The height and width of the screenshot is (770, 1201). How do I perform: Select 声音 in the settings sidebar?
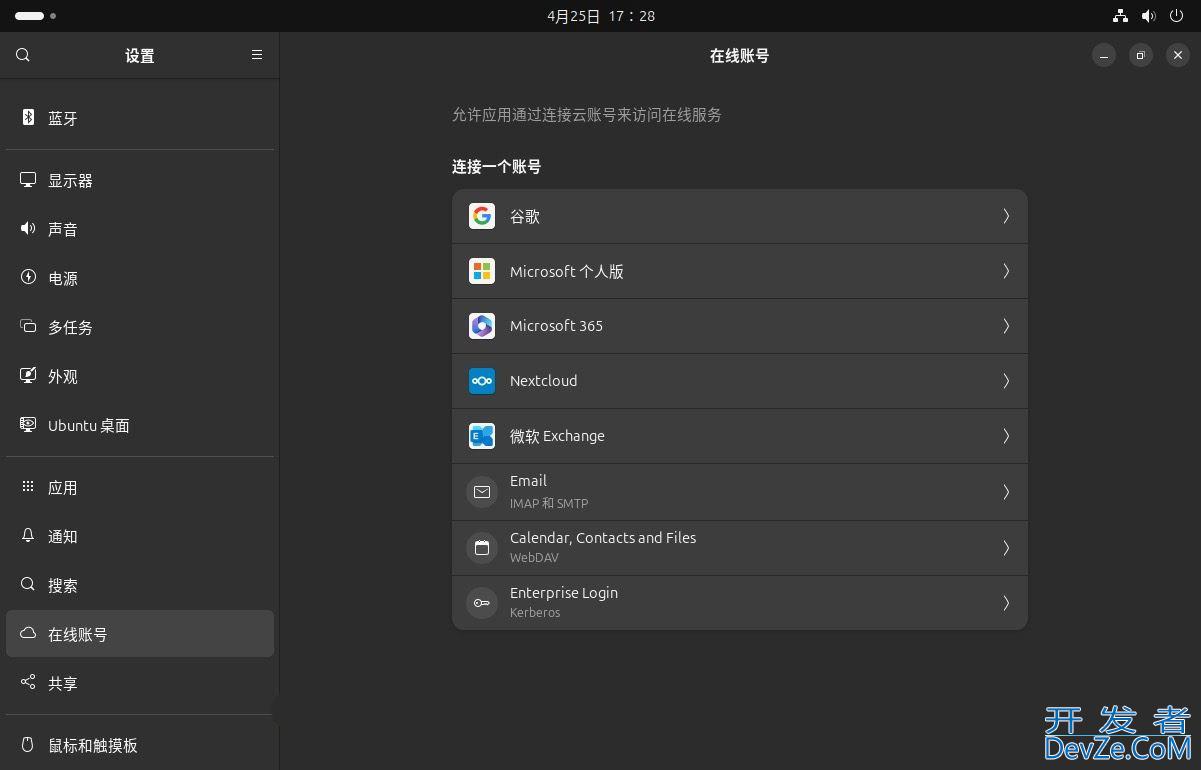coord(140,230)
